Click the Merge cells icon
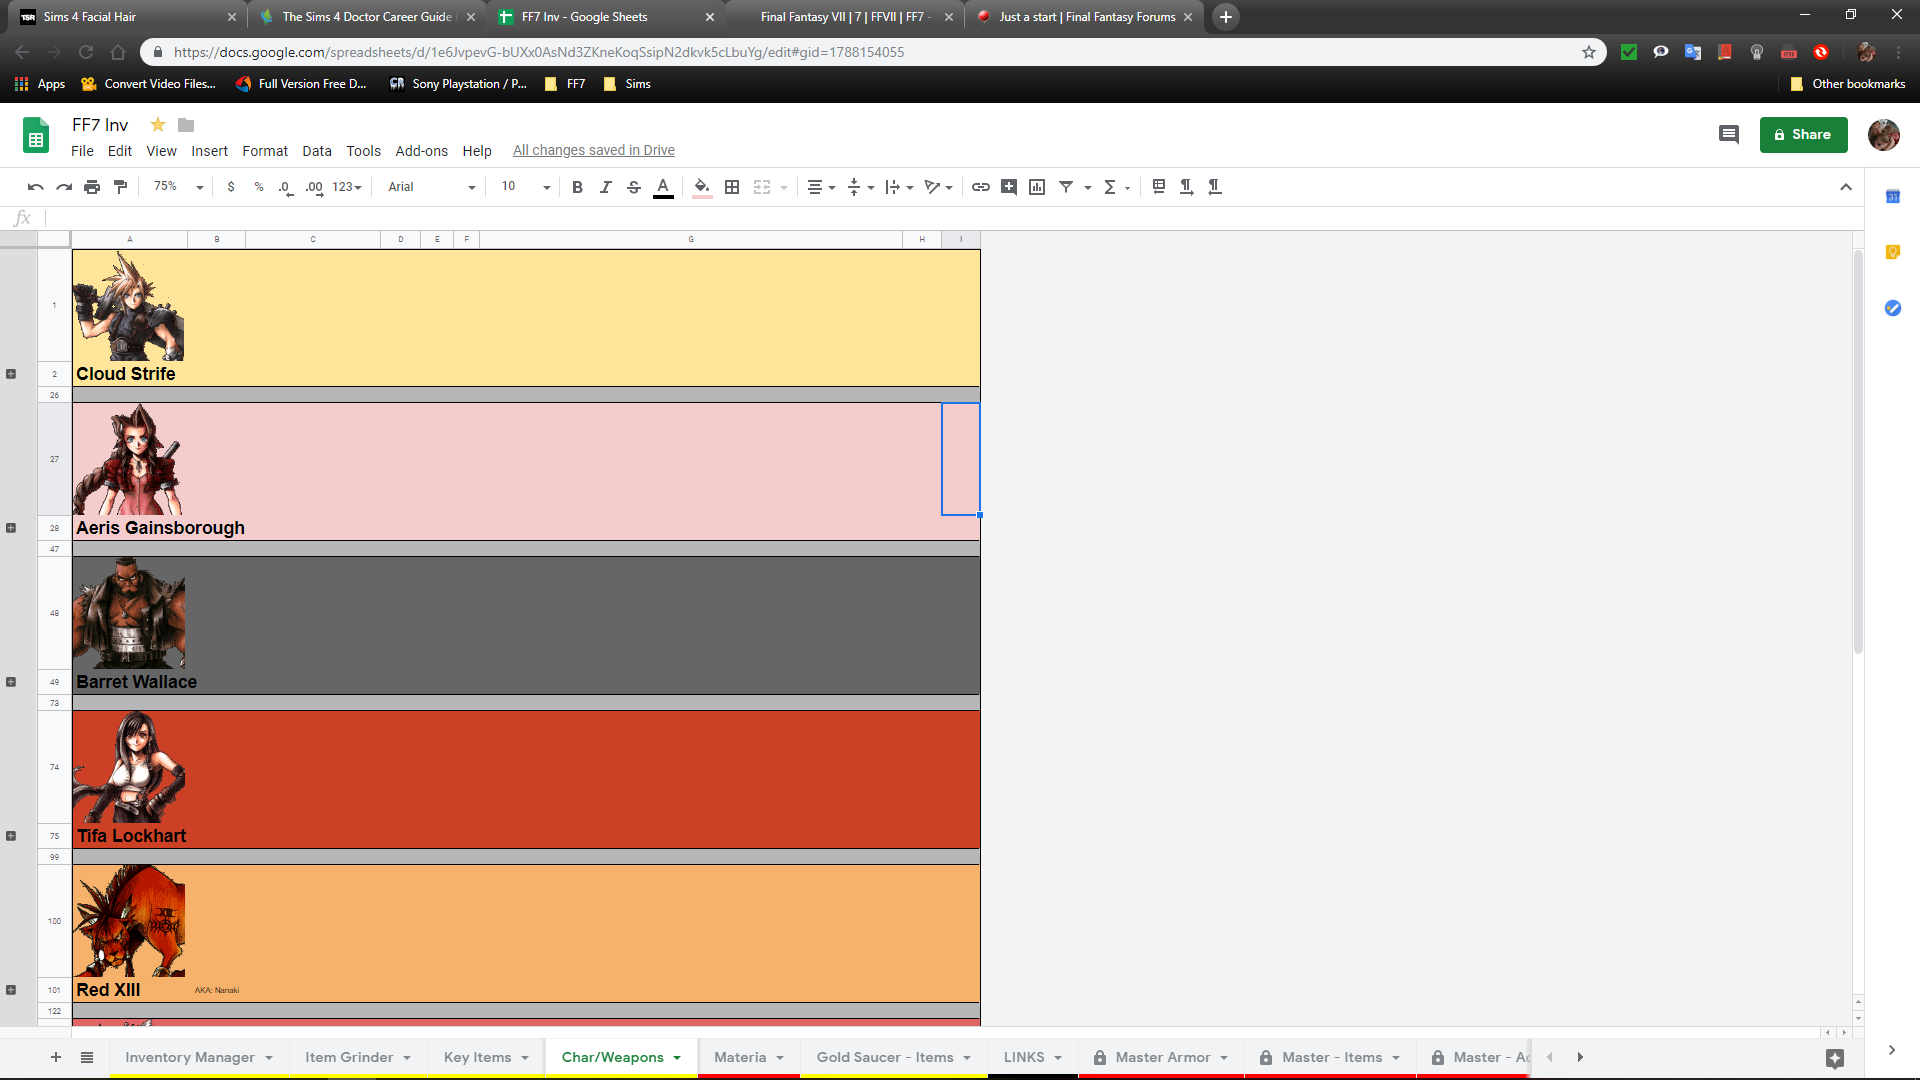 click(762, 187)
